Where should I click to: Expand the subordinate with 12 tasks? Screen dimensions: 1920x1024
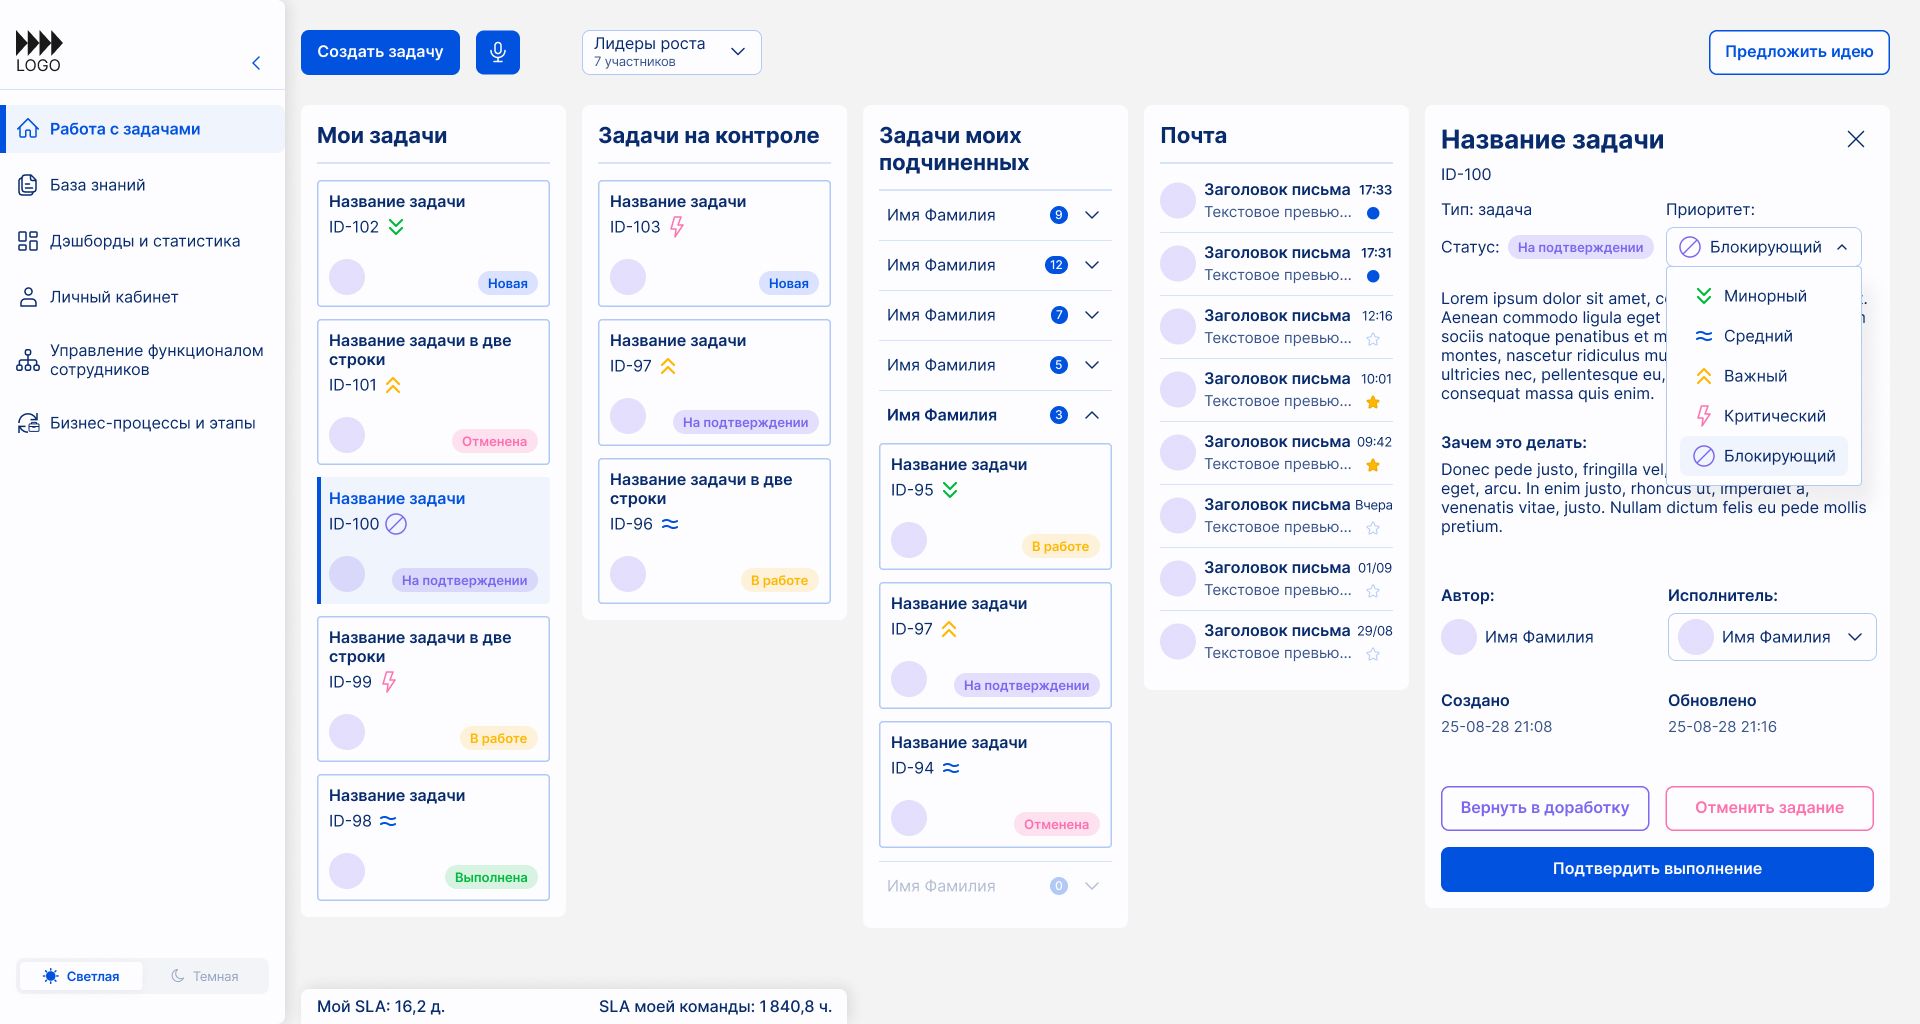(1092, 265)
